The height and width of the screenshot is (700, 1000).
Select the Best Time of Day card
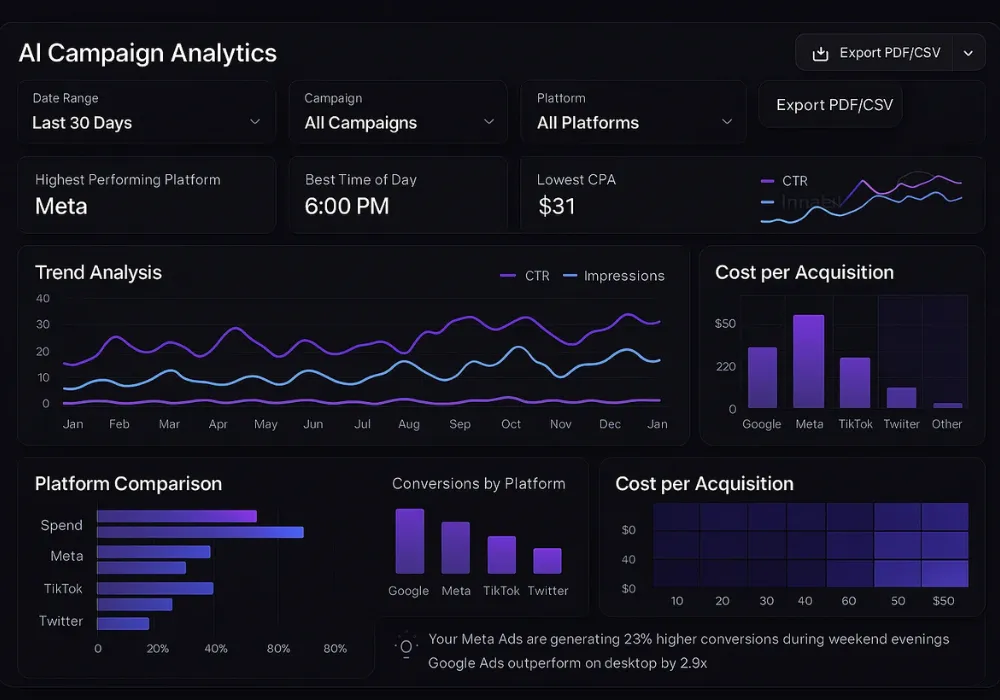398,194
